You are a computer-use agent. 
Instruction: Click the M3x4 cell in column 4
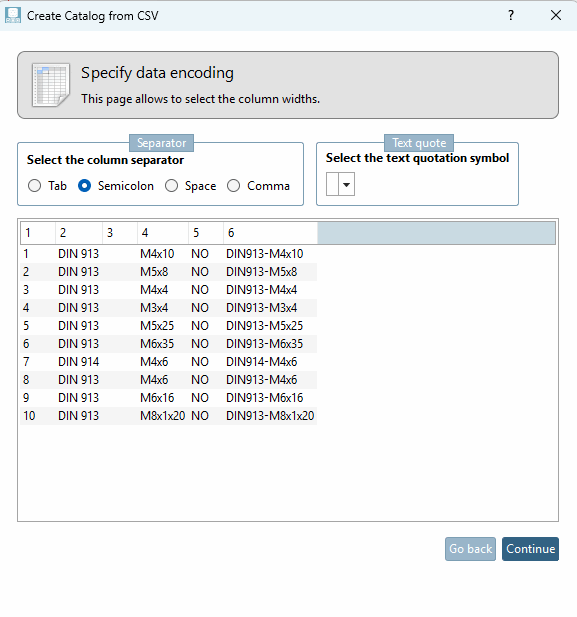point(163,308)
